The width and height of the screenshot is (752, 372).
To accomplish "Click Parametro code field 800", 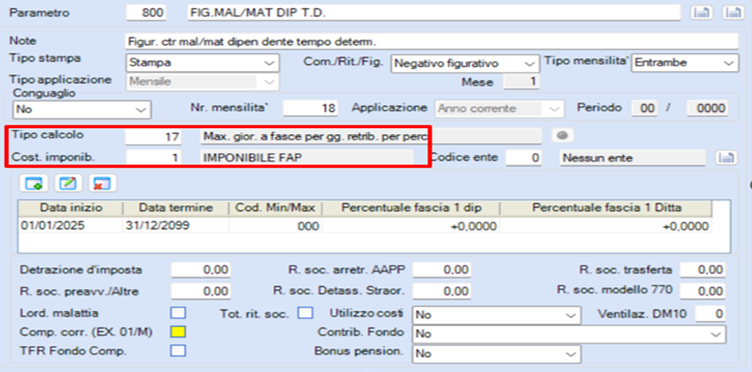I will pyautogui.click(x=146, y=13).
